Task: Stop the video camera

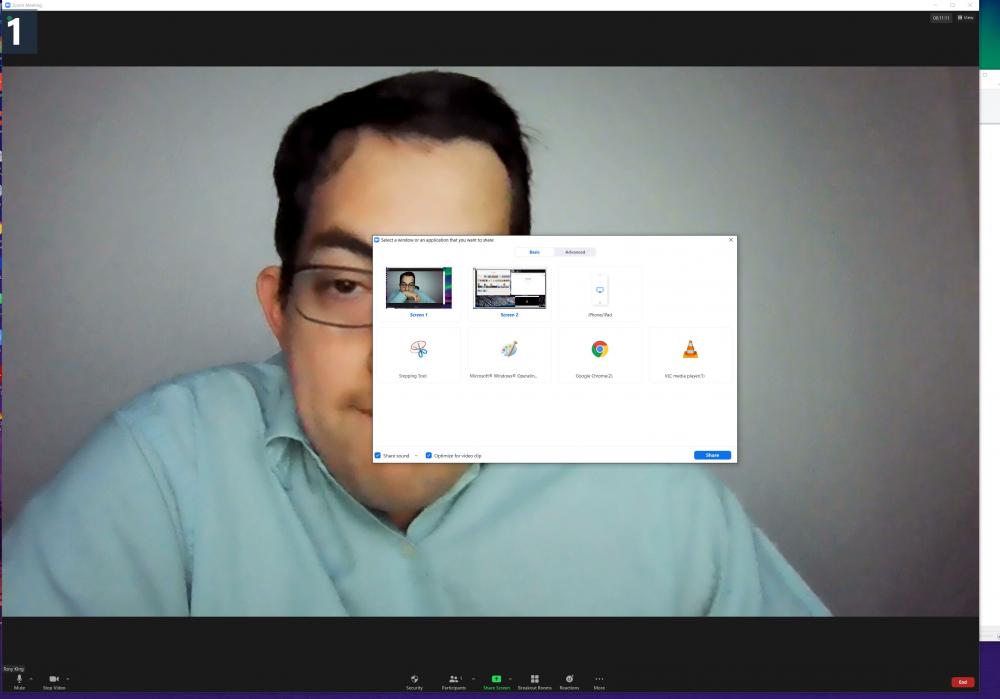Action: [x=52, y=683]
